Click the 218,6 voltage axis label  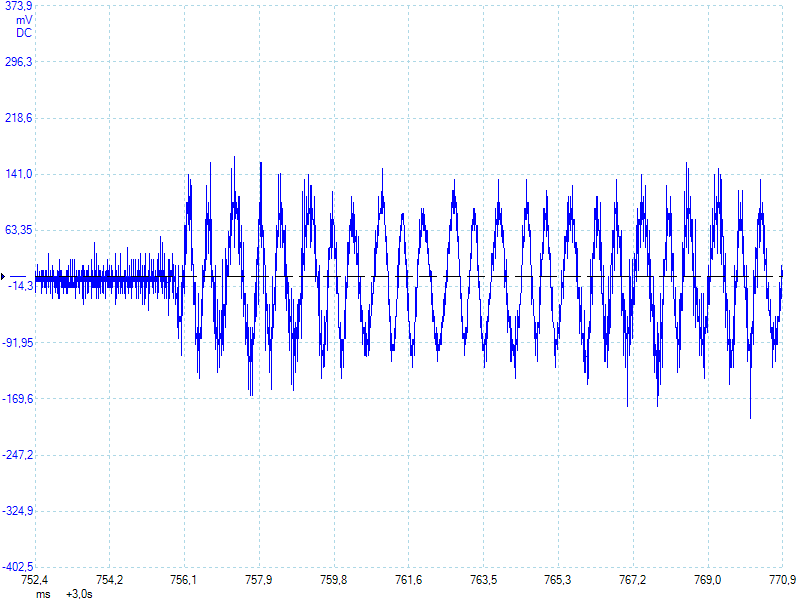coord(18,118)
